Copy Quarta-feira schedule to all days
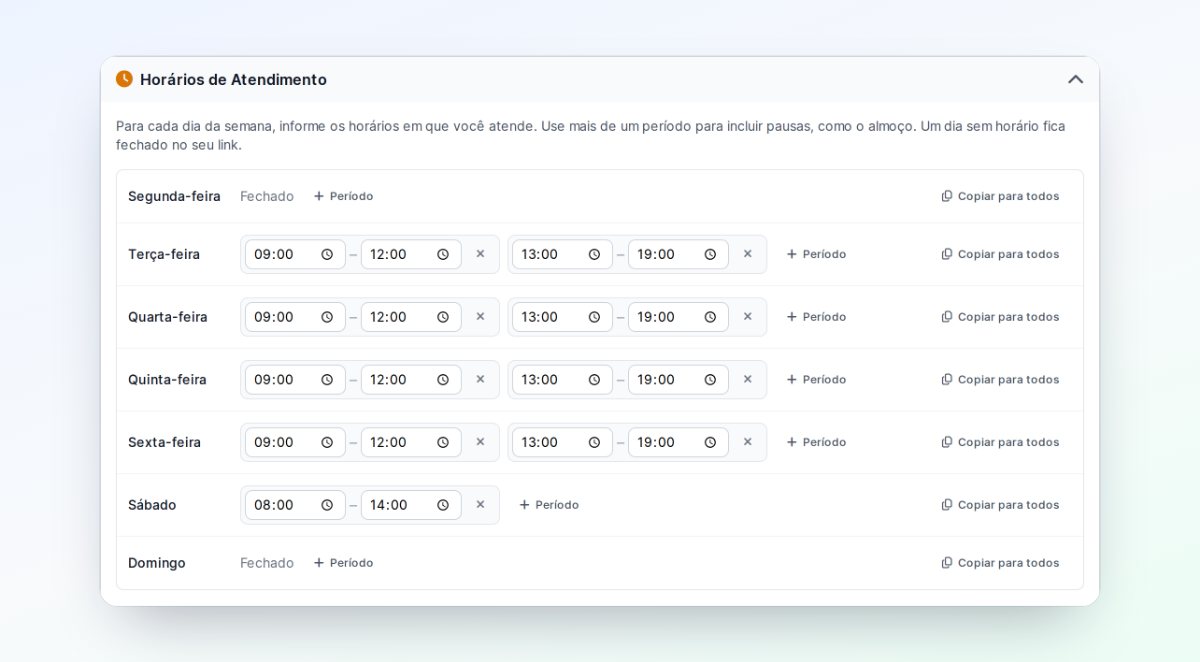This screenshot has height=662, width=1200. pos(1000,317)
